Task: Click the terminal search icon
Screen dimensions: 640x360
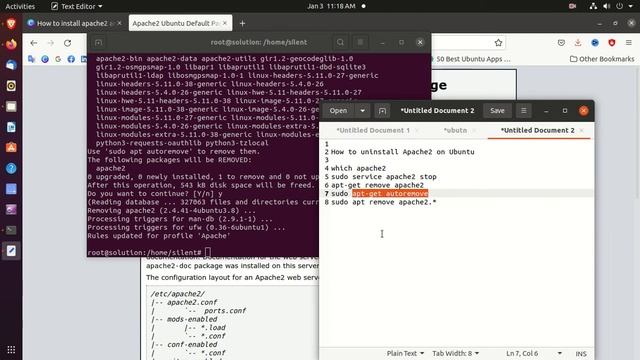Action: (340, 42)
